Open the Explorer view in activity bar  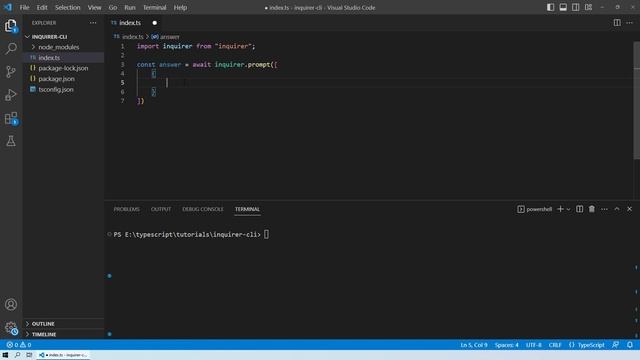tap(11, 26)
